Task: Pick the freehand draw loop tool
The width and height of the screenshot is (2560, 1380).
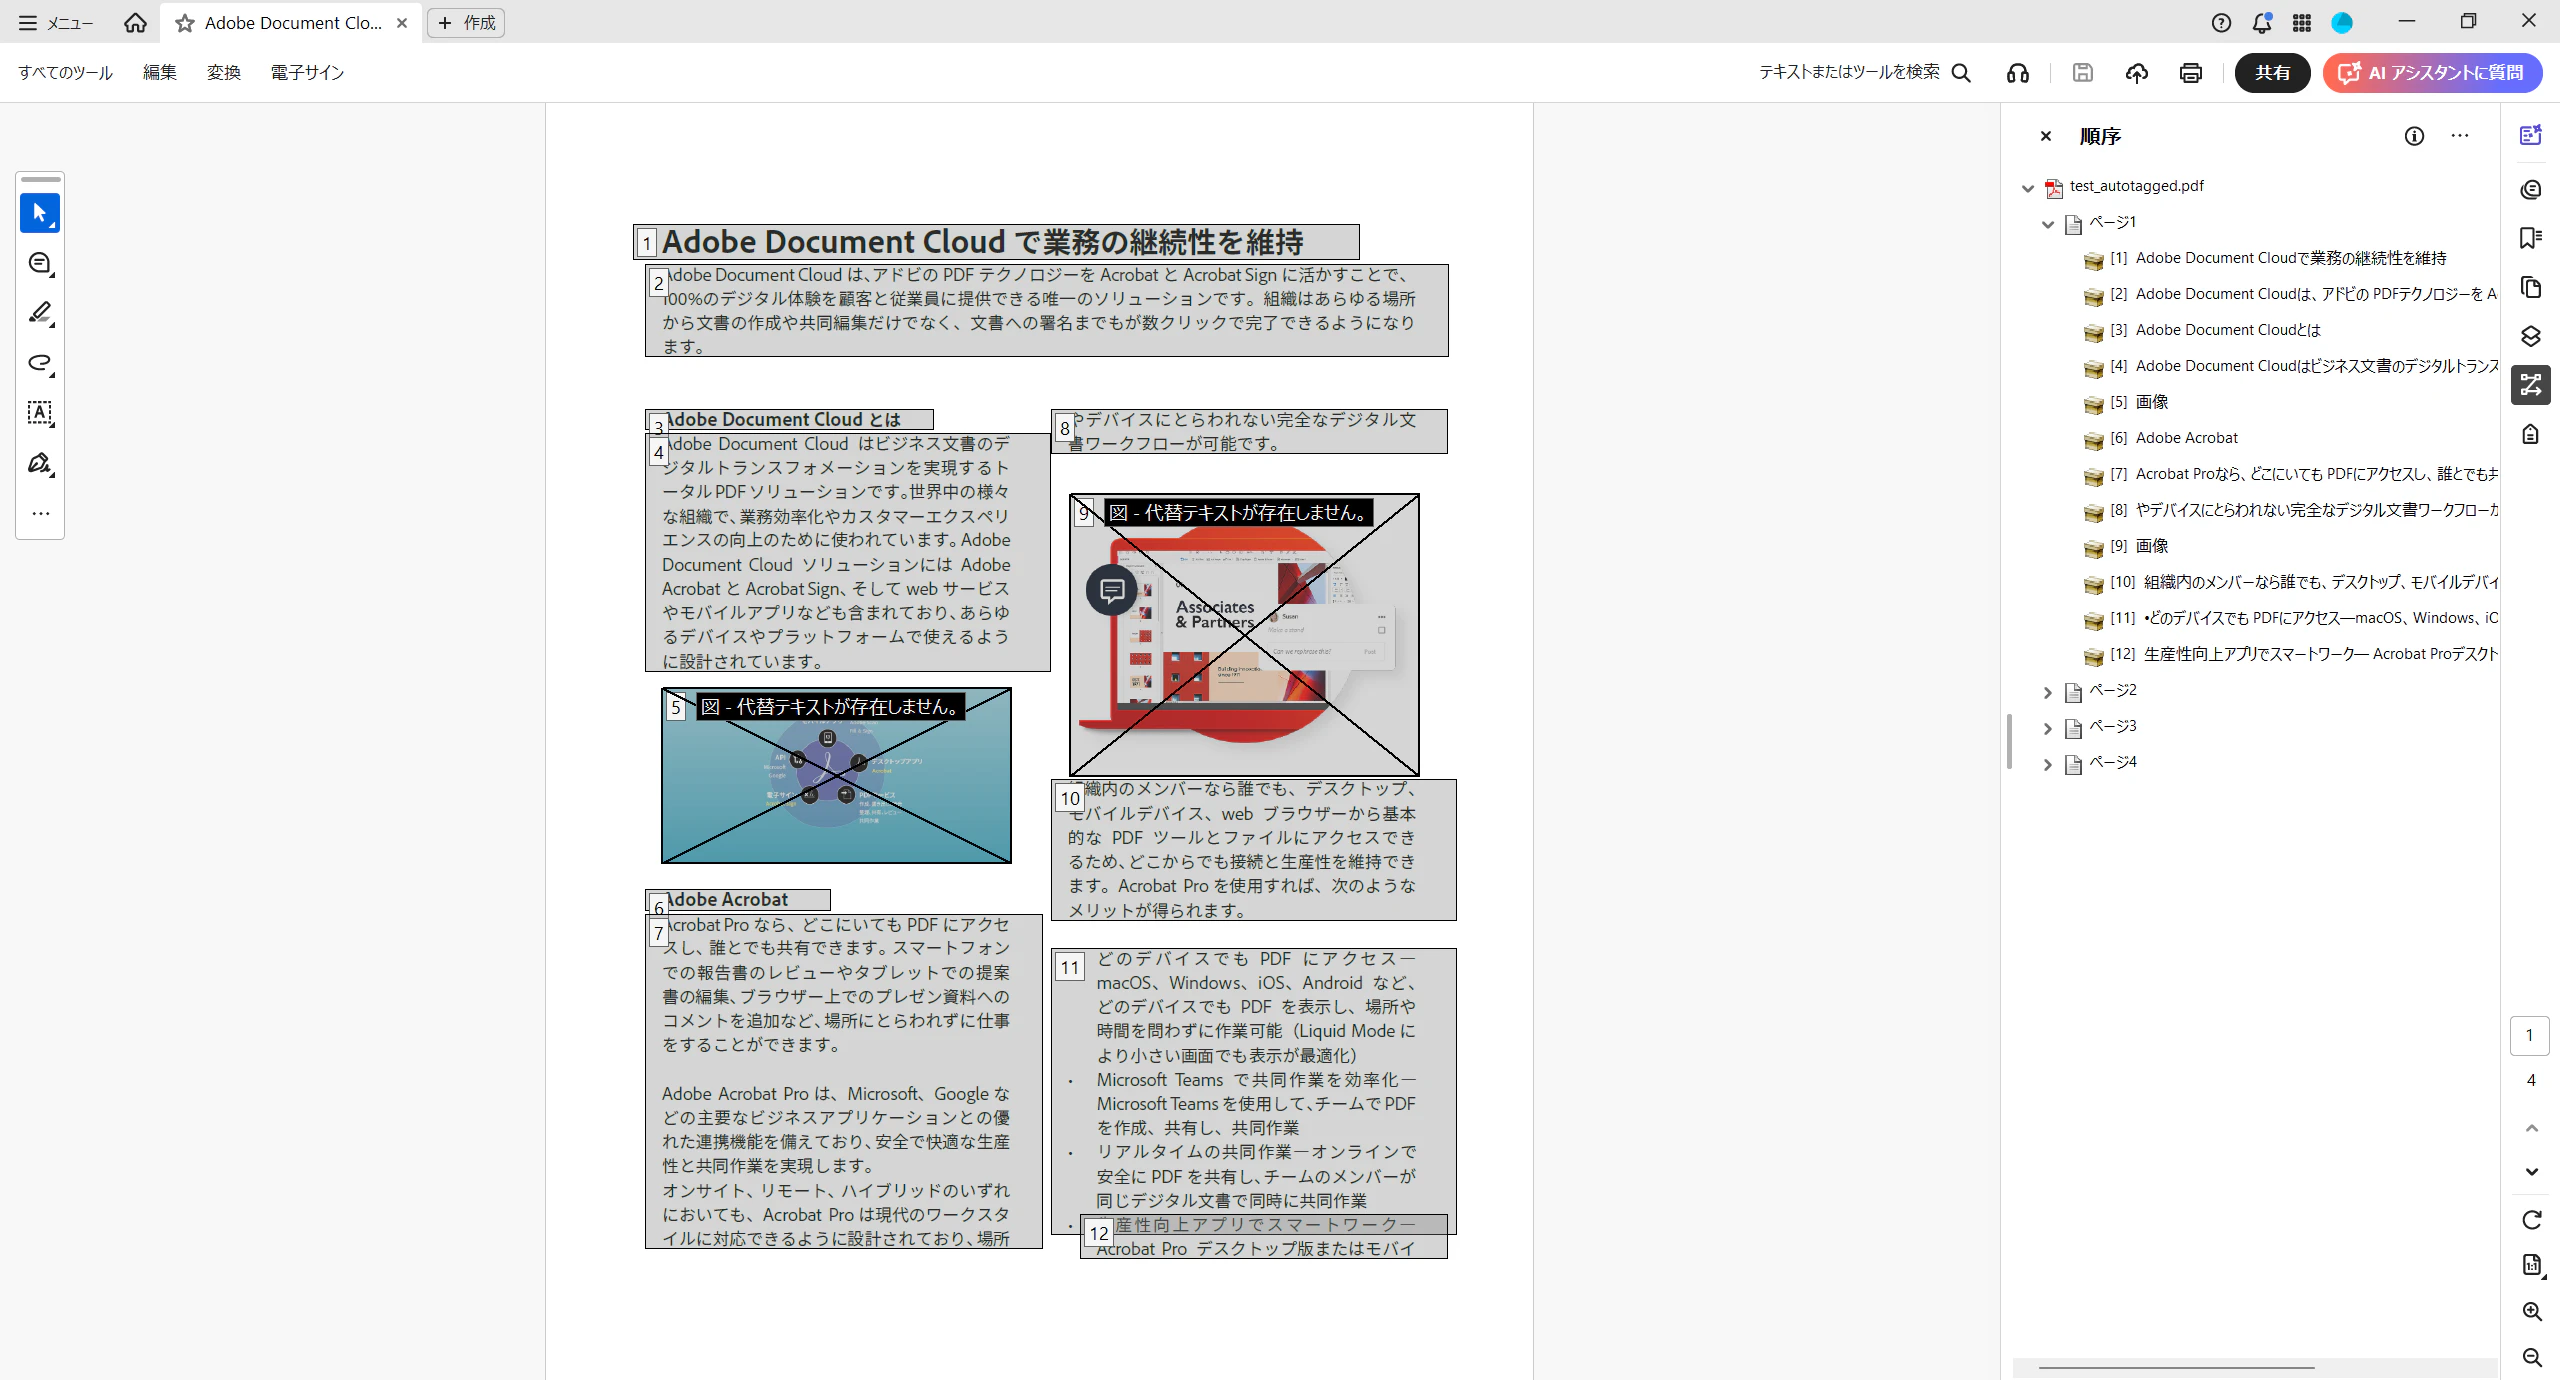Action: (x=40, y=363)
